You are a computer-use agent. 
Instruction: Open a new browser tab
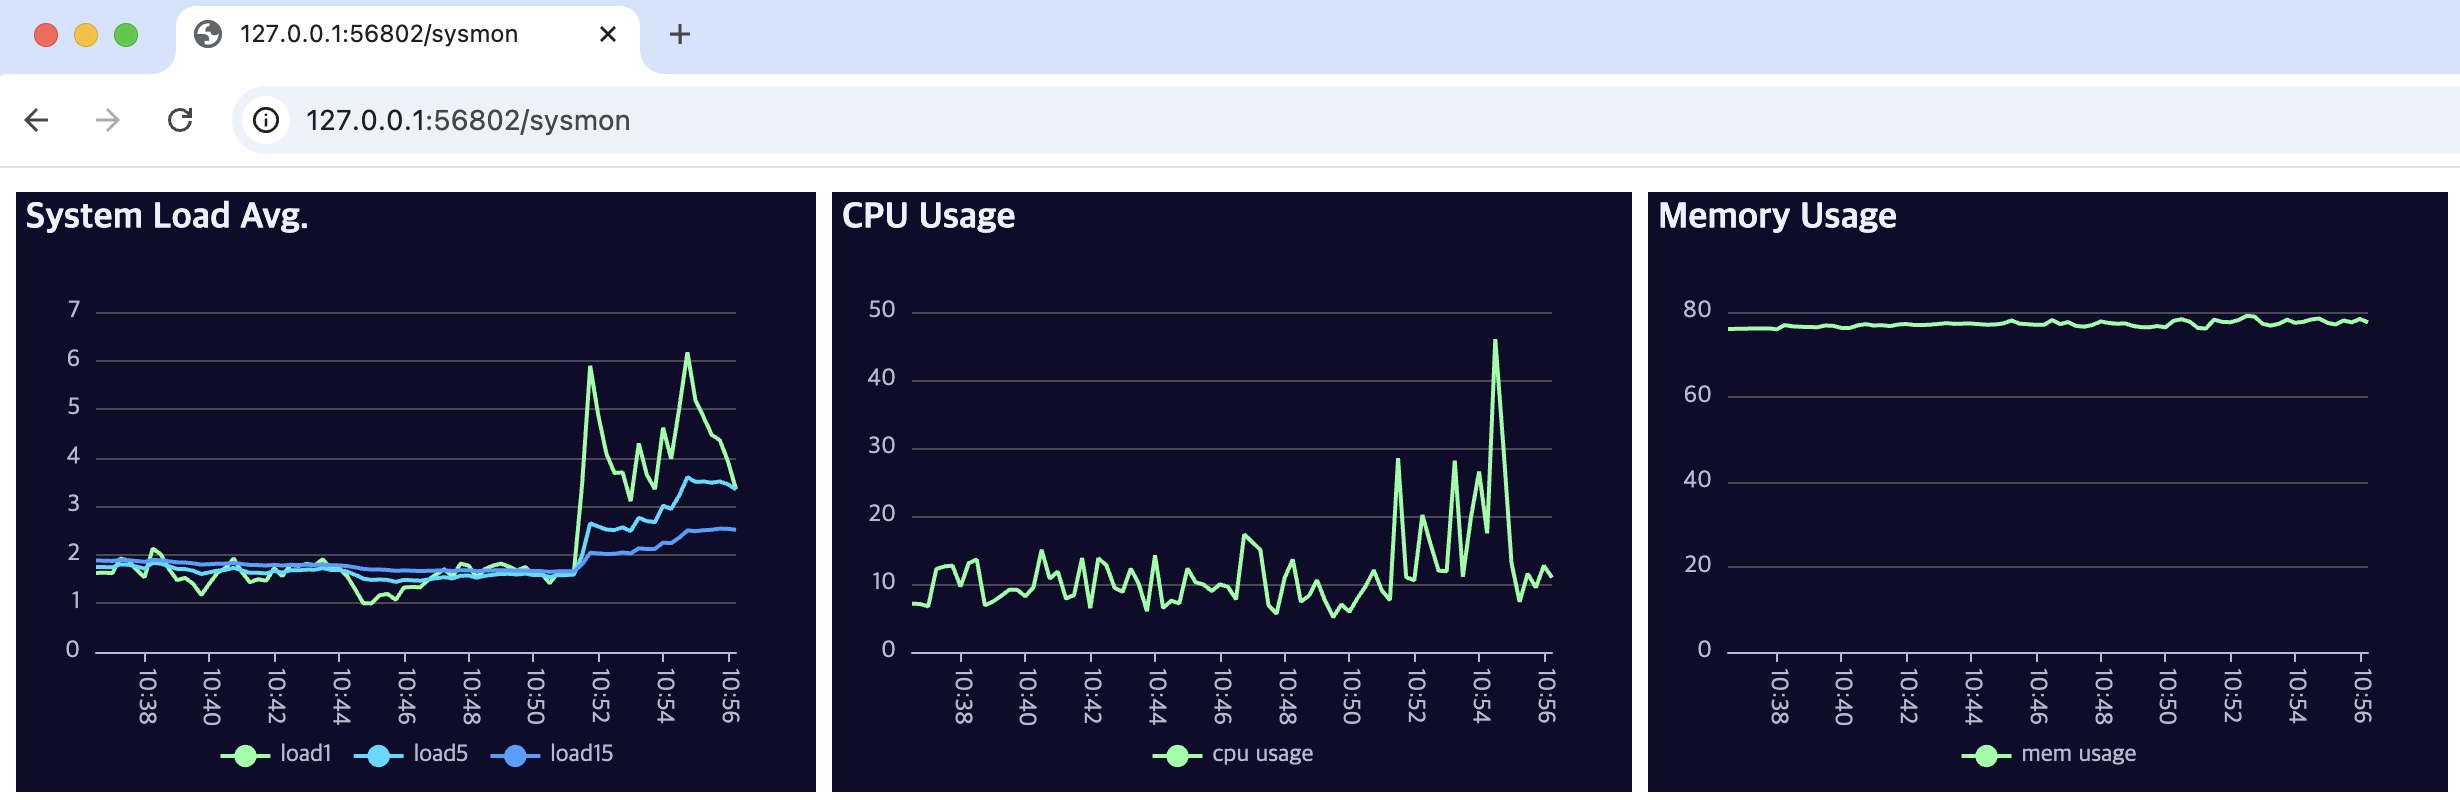[680, 34]
